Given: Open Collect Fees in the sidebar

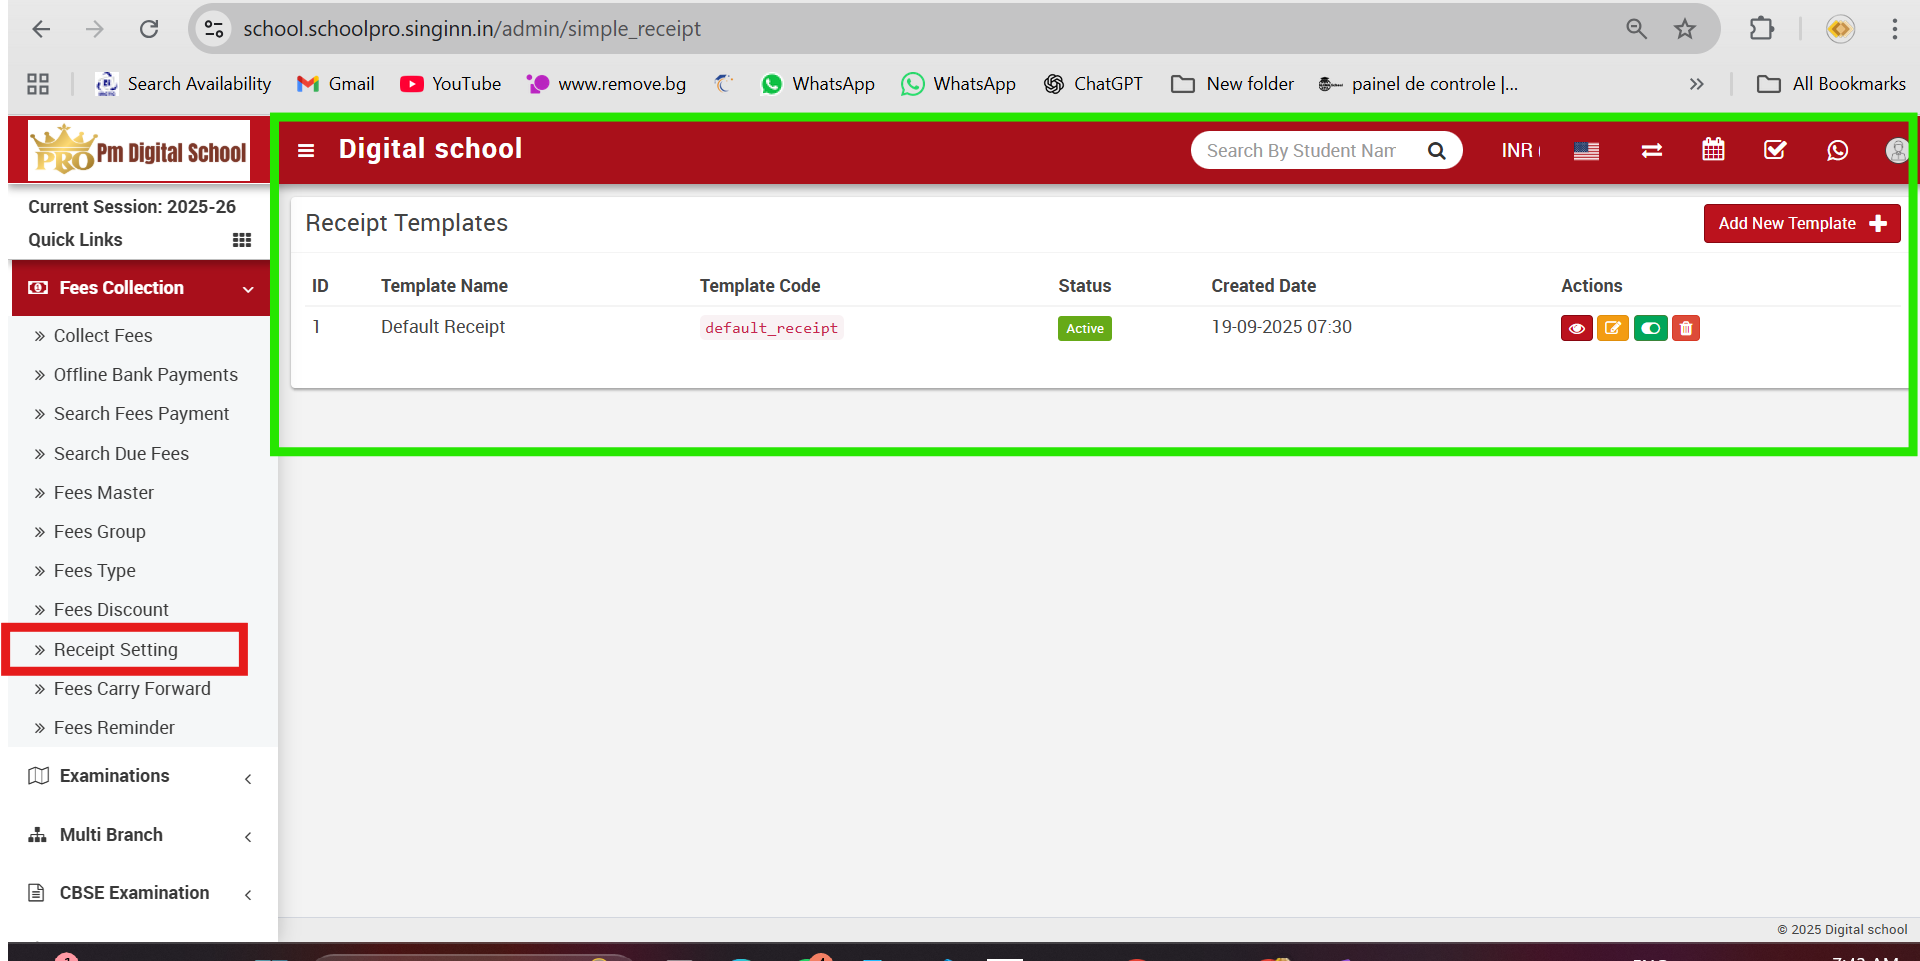Looking at the screenshot, I should tap(103, 336).
